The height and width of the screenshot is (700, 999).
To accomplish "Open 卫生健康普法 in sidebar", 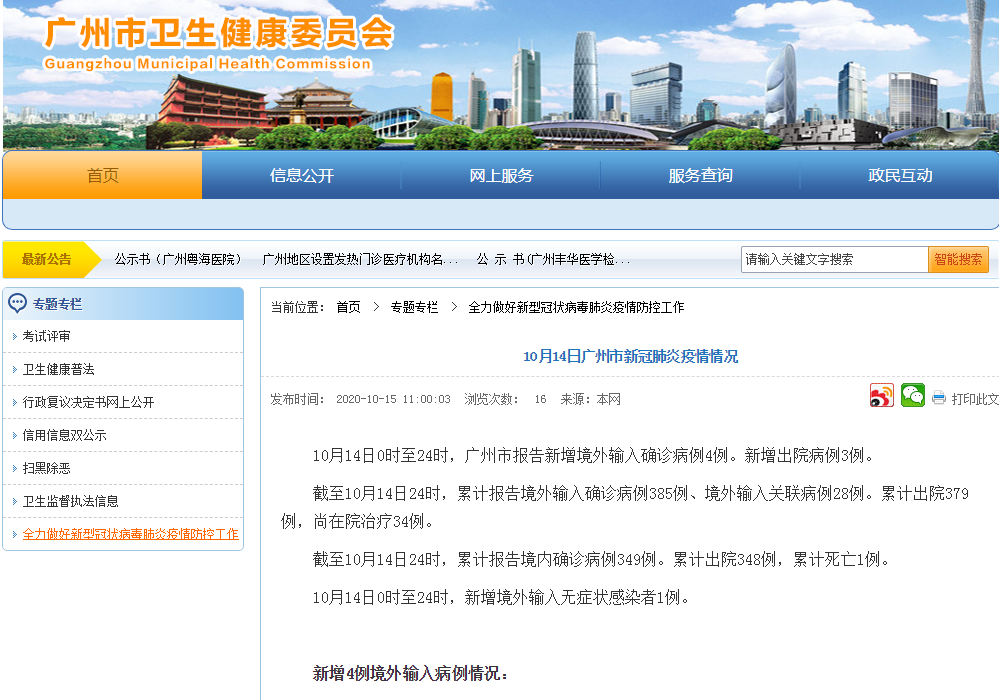I will coord(59,369).
